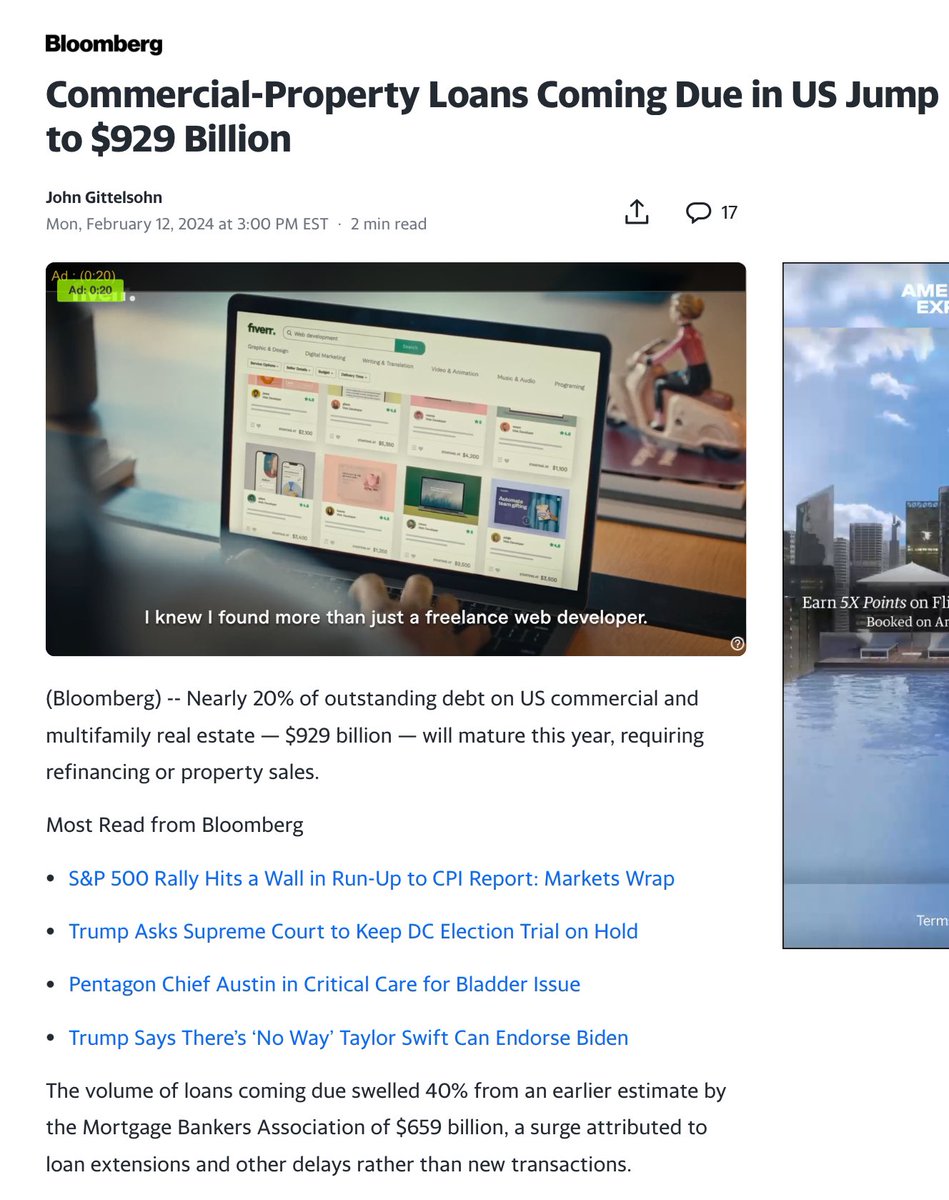Click the video ad info question icon
The image size is (949, 1200).
[x=737, y=644]
